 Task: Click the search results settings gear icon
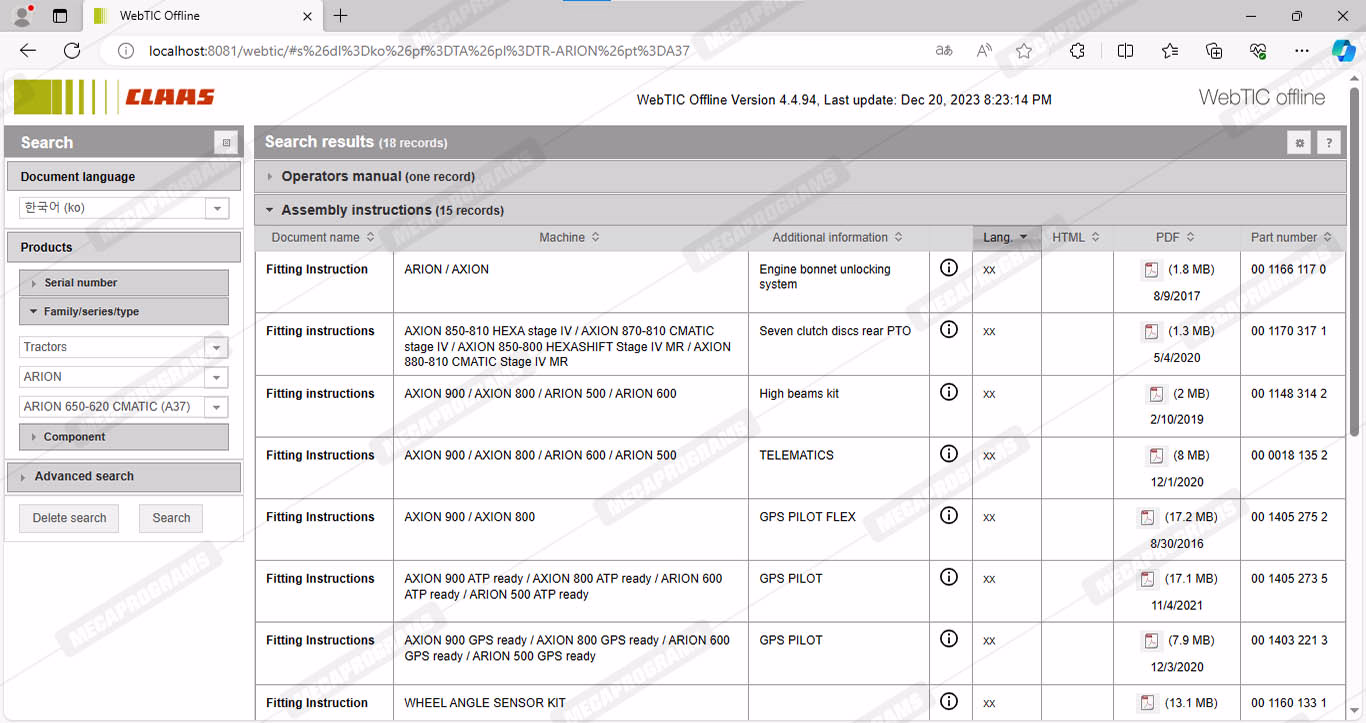(1299, 143)
